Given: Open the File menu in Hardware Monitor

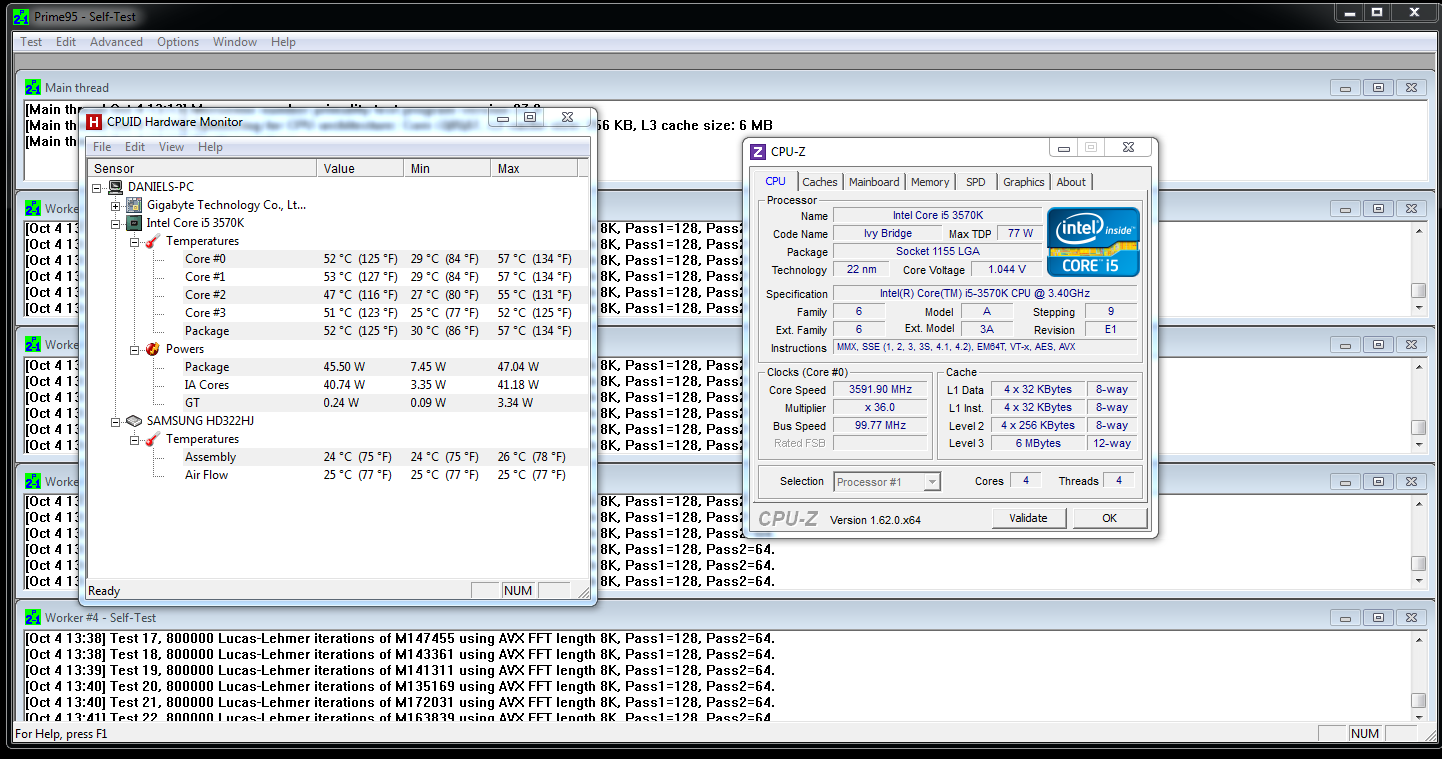Looking at the screenshot, I should [102, 147].
